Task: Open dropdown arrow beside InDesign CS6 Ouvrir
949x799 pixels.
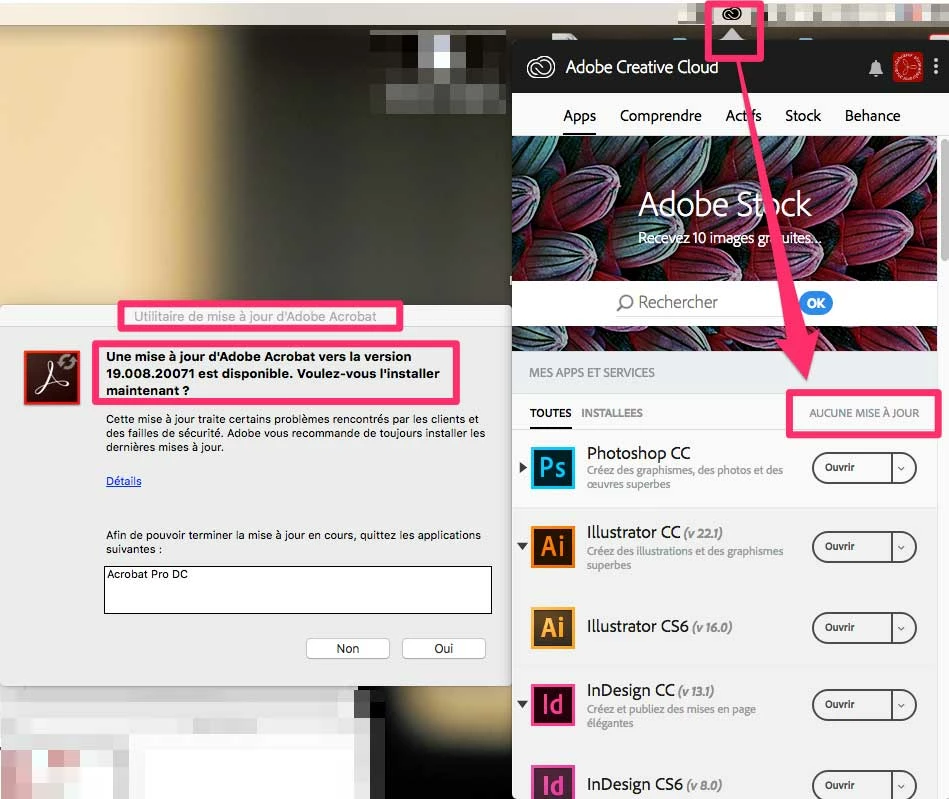Action: [x=902, y=785]
